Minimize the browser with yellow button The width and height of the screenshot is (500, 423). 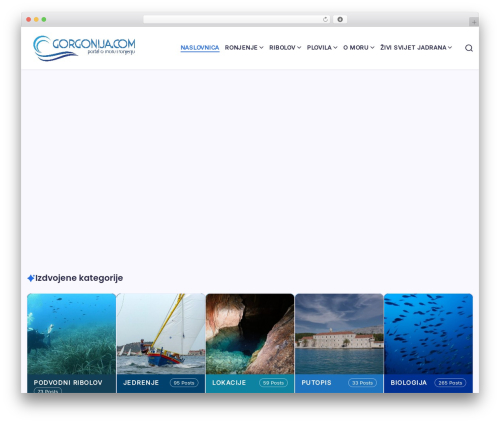point(36,19)
